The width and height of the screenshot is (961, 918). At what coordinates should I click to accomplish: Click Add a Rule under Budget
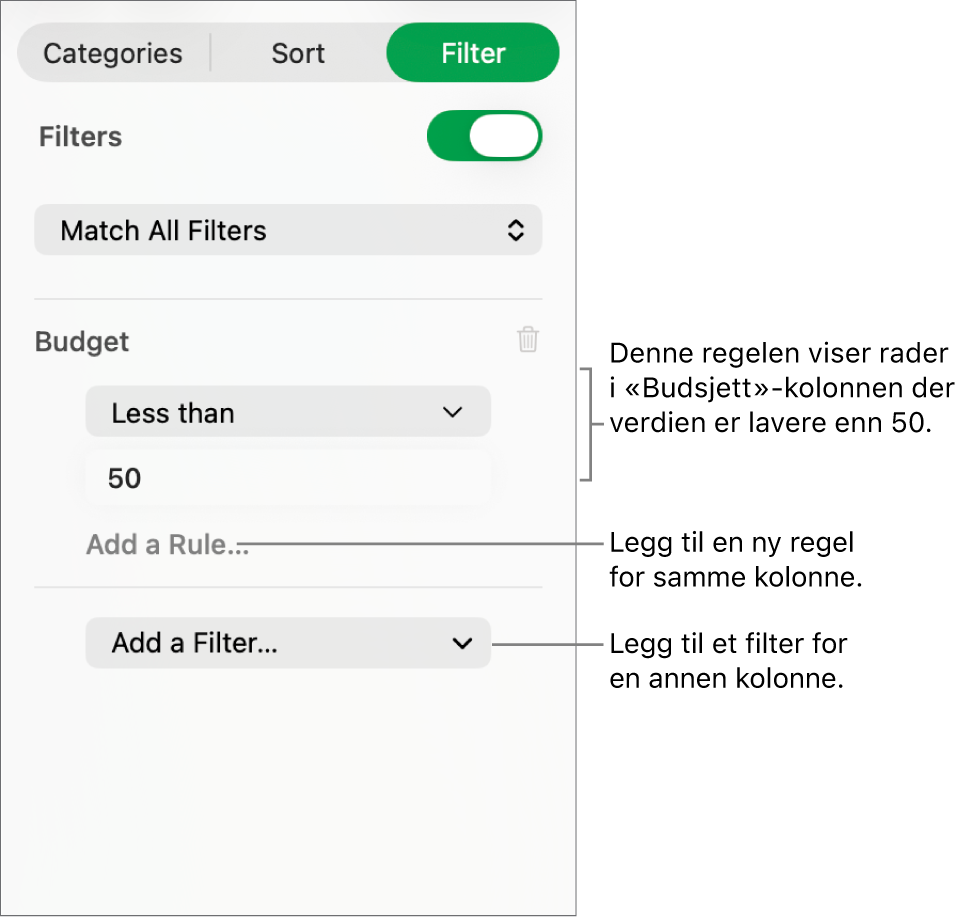[167, 545]
